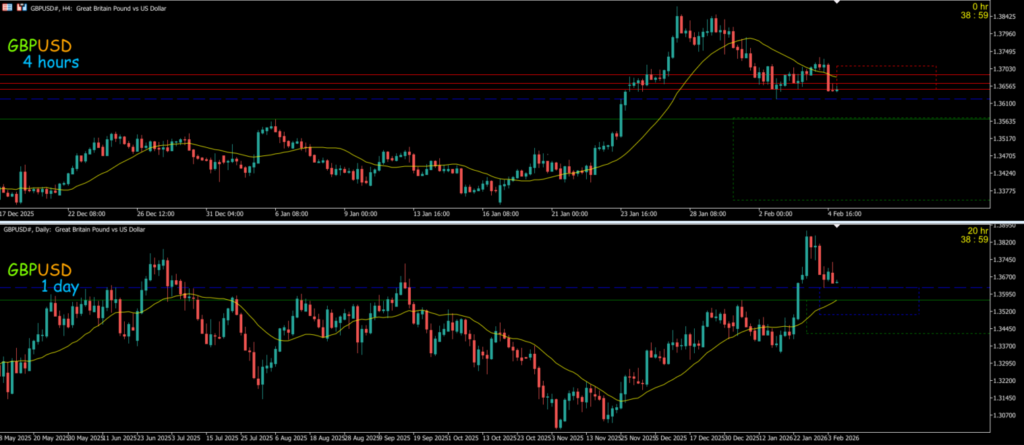This screenshot has height=445, width=1024.
Task: Click the 1.37030 price level on H4 scale
Action: click(x=1002, y=70)
